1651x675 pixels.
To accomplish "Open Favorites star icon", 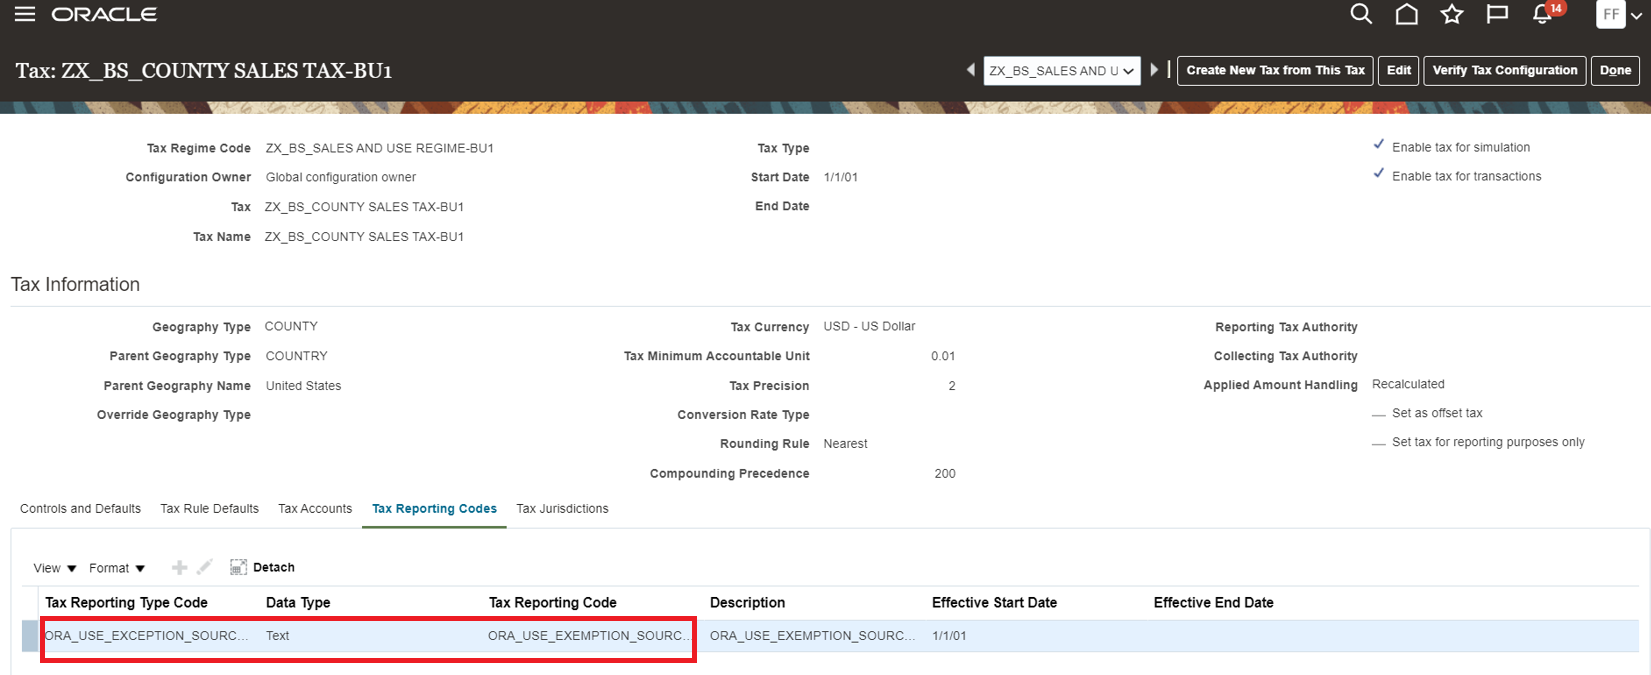I will (x=1451, y=14).
